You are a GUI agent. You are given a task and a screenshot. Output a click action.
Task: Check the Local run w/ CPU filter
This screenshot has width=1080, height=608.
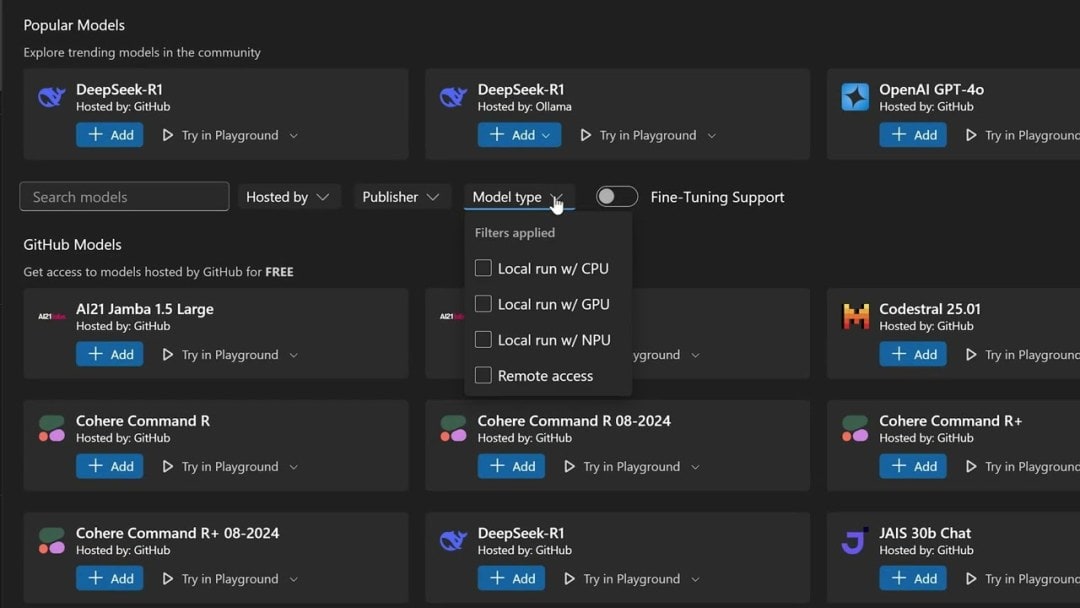tap(483, 268)
